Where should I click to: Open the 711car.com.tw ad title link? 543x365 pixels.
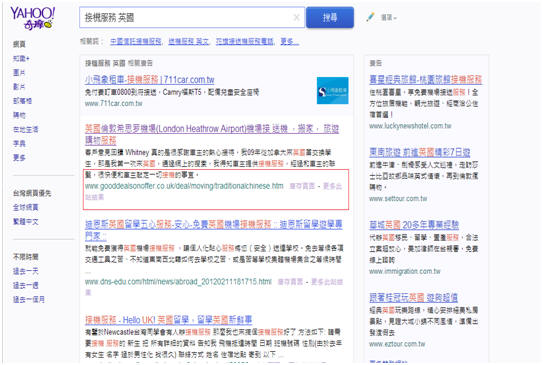tap(150, 80)
